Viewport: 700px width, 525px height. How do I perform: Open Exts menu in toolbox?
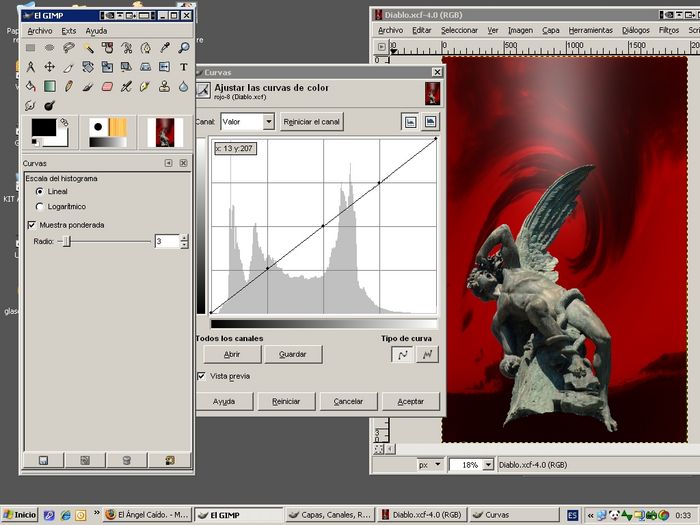point(69,31)
